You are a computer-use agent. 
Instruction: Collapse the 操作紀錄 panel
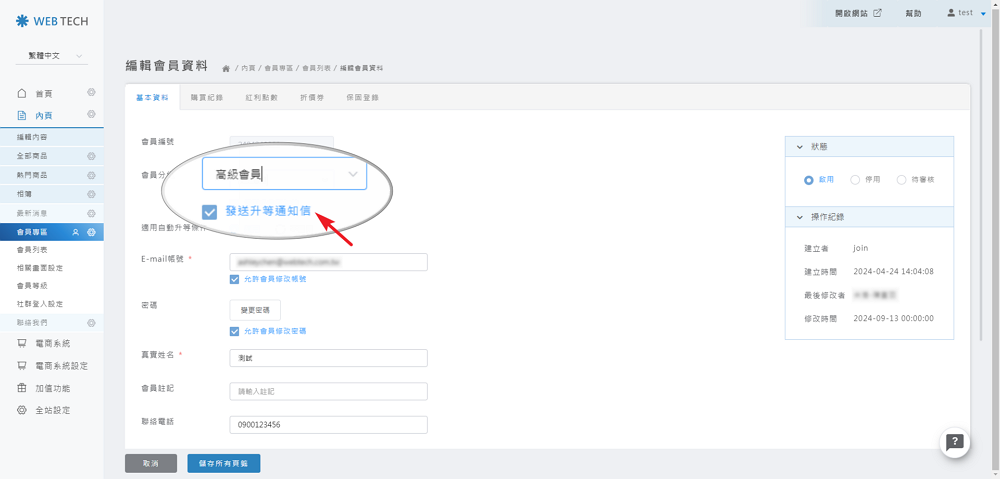tap(800, 217)
